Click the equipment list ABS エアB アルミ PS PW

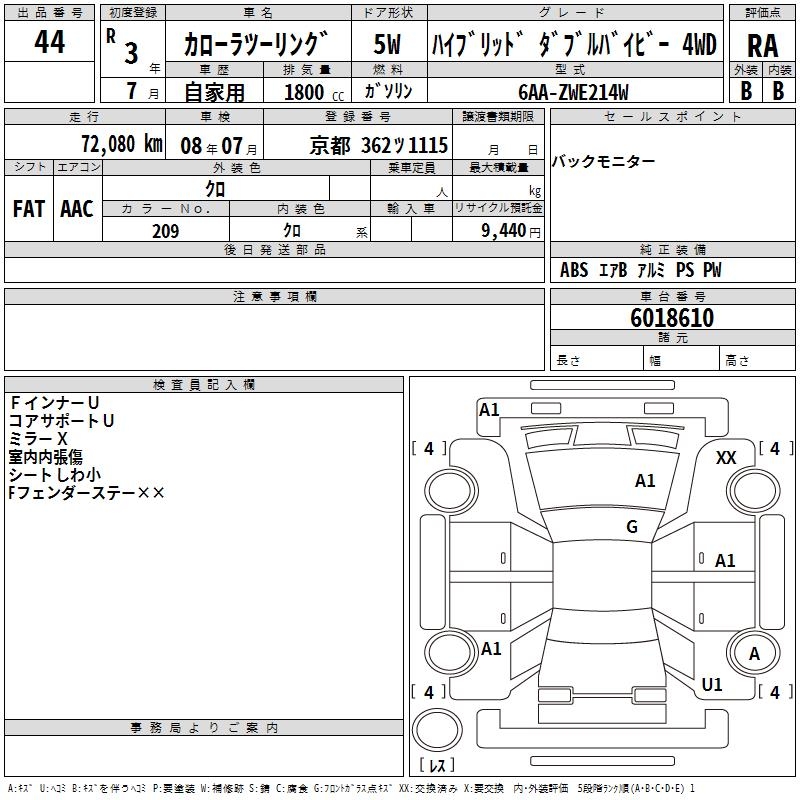640,269
